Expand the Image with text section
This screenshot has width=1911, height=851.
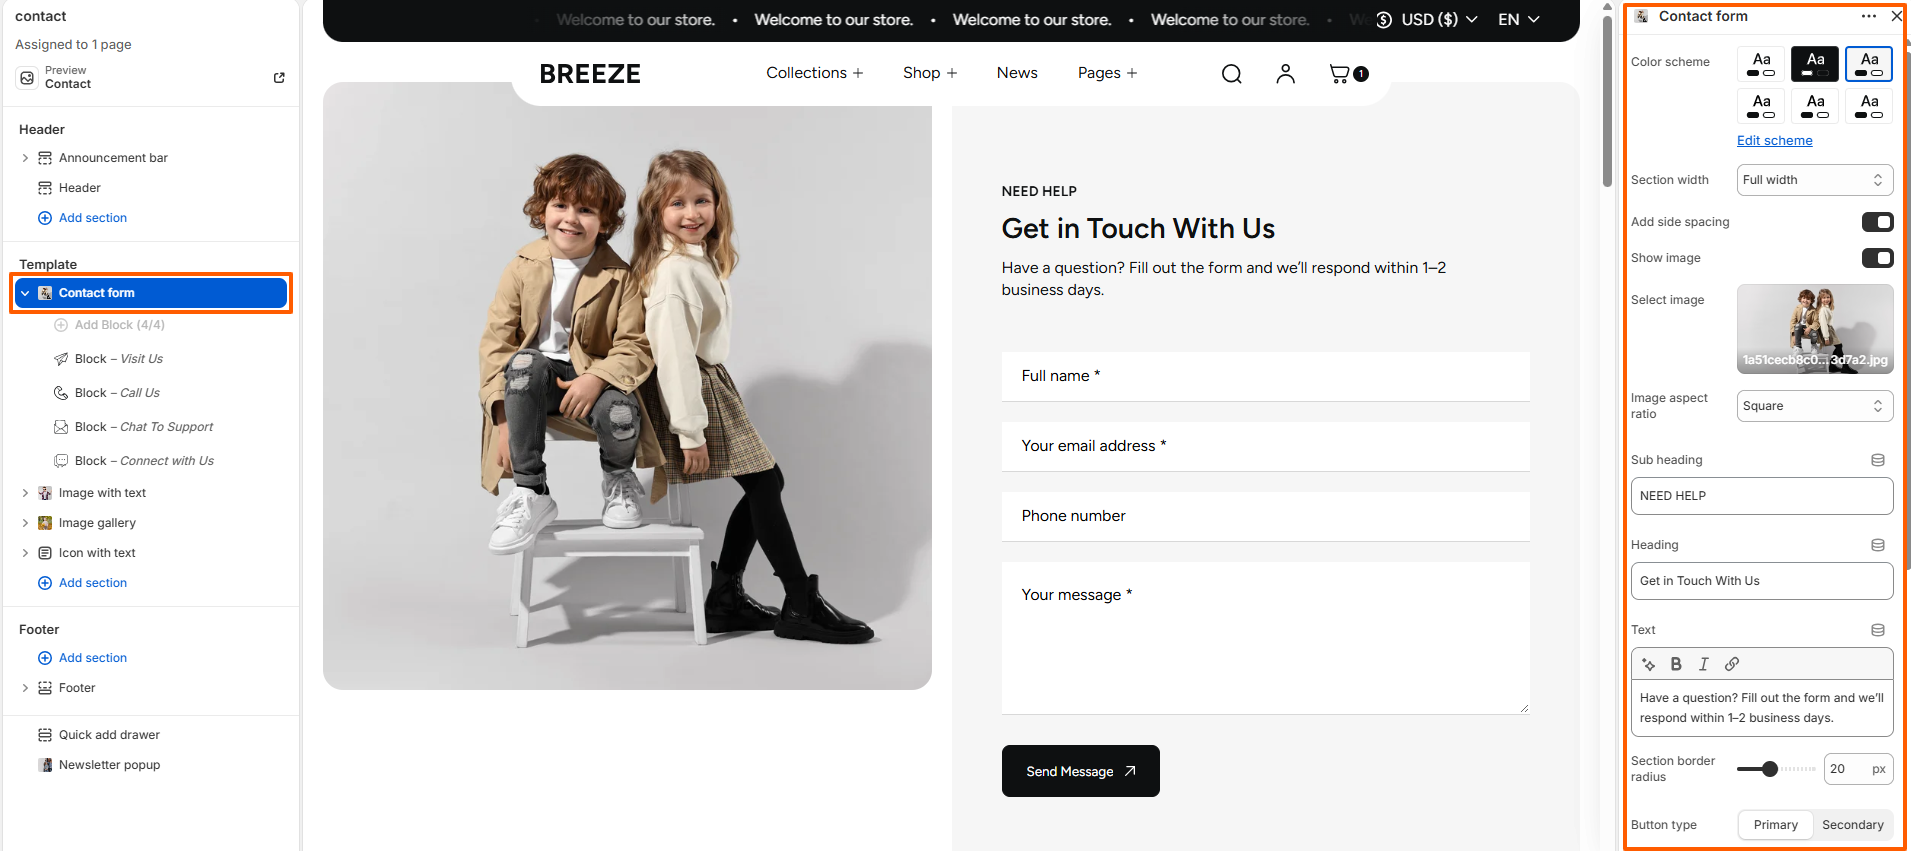[x=25, y=493]
